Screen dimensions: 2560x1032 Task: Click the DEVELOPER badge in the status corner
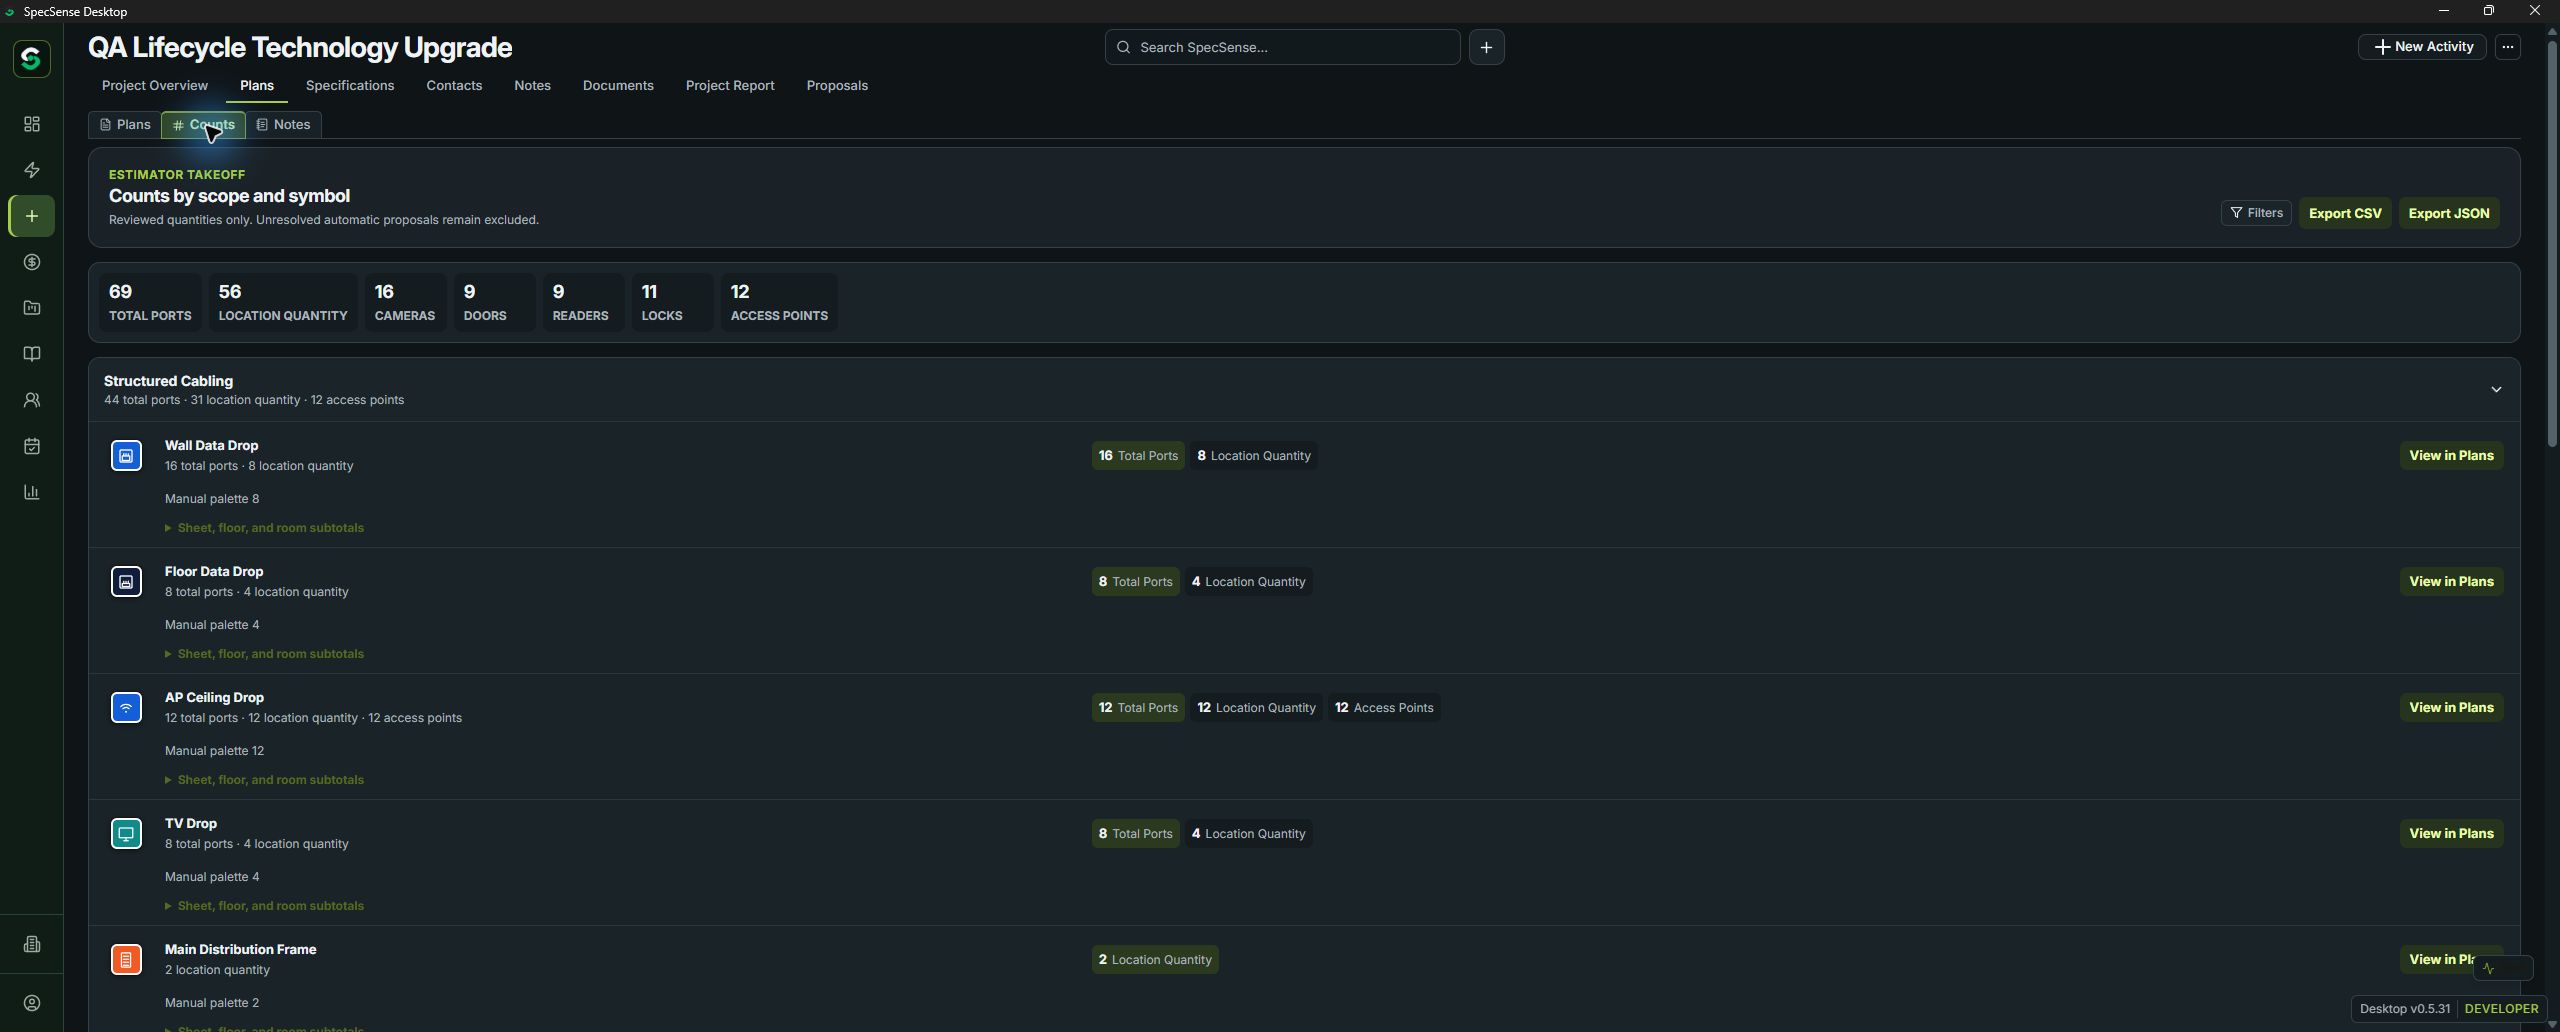pos(2501,1009)
